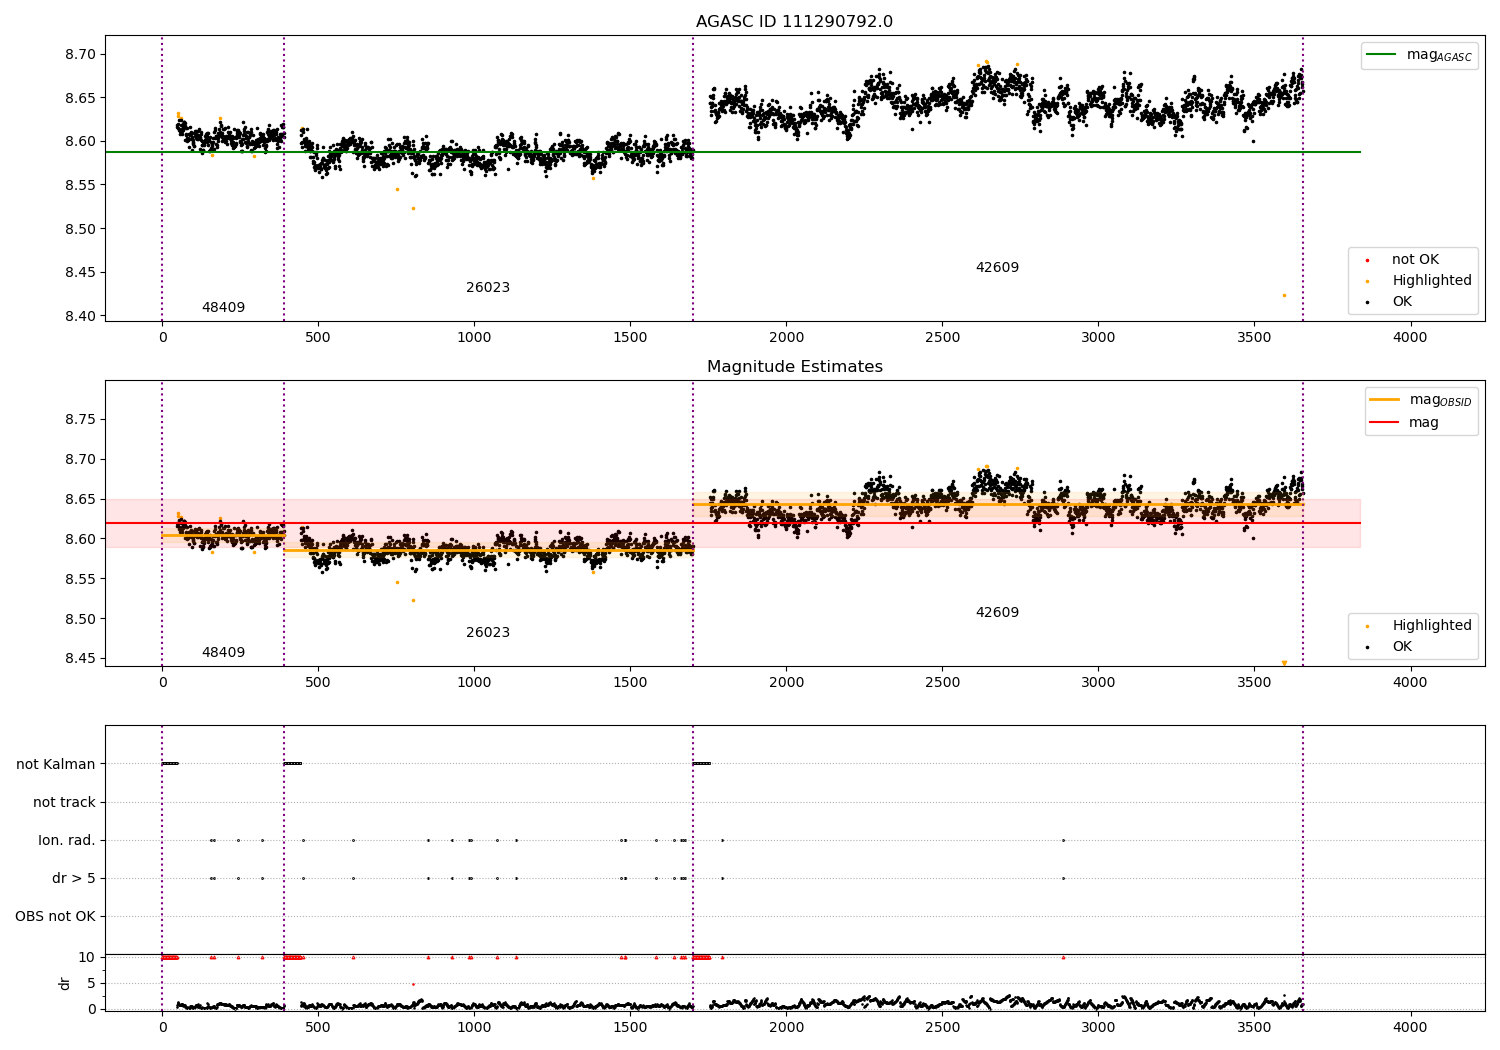Click the OBSID label '26023' in top plot
Viewport: 1500px width, 1050px height.
pyautogui.click(x=488, y=288)
